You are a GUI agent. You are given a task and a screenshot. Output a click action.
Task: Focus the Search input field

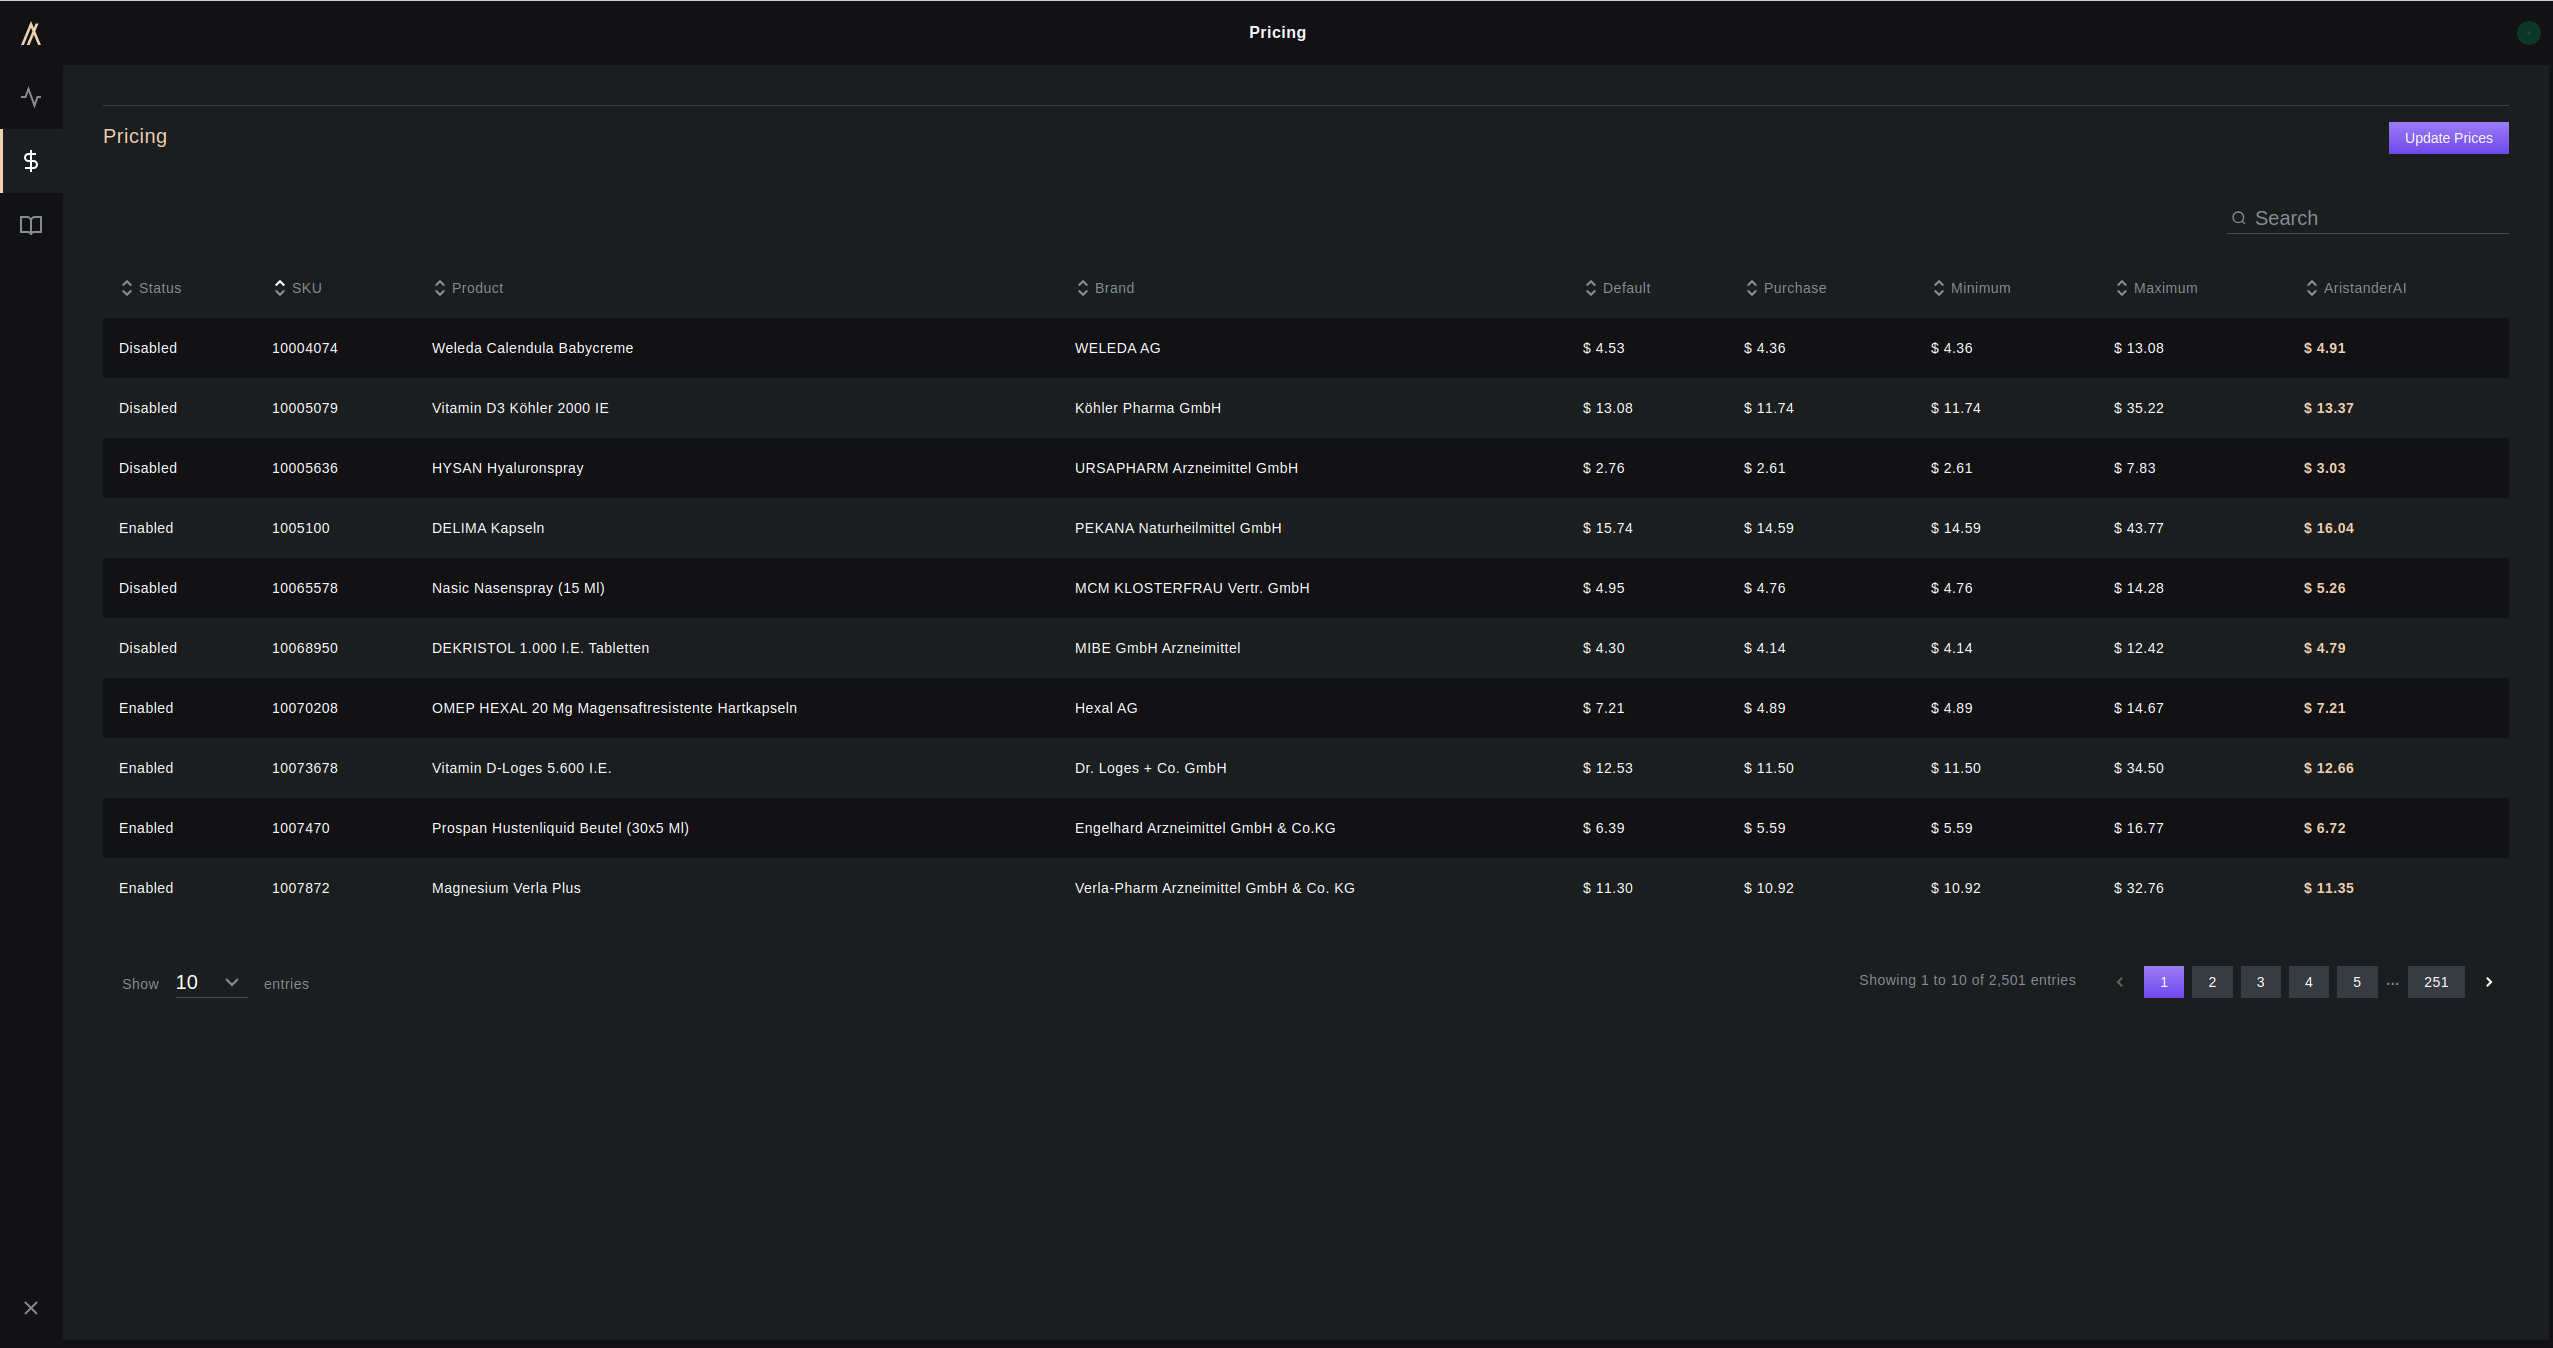tap(2378, 218)
